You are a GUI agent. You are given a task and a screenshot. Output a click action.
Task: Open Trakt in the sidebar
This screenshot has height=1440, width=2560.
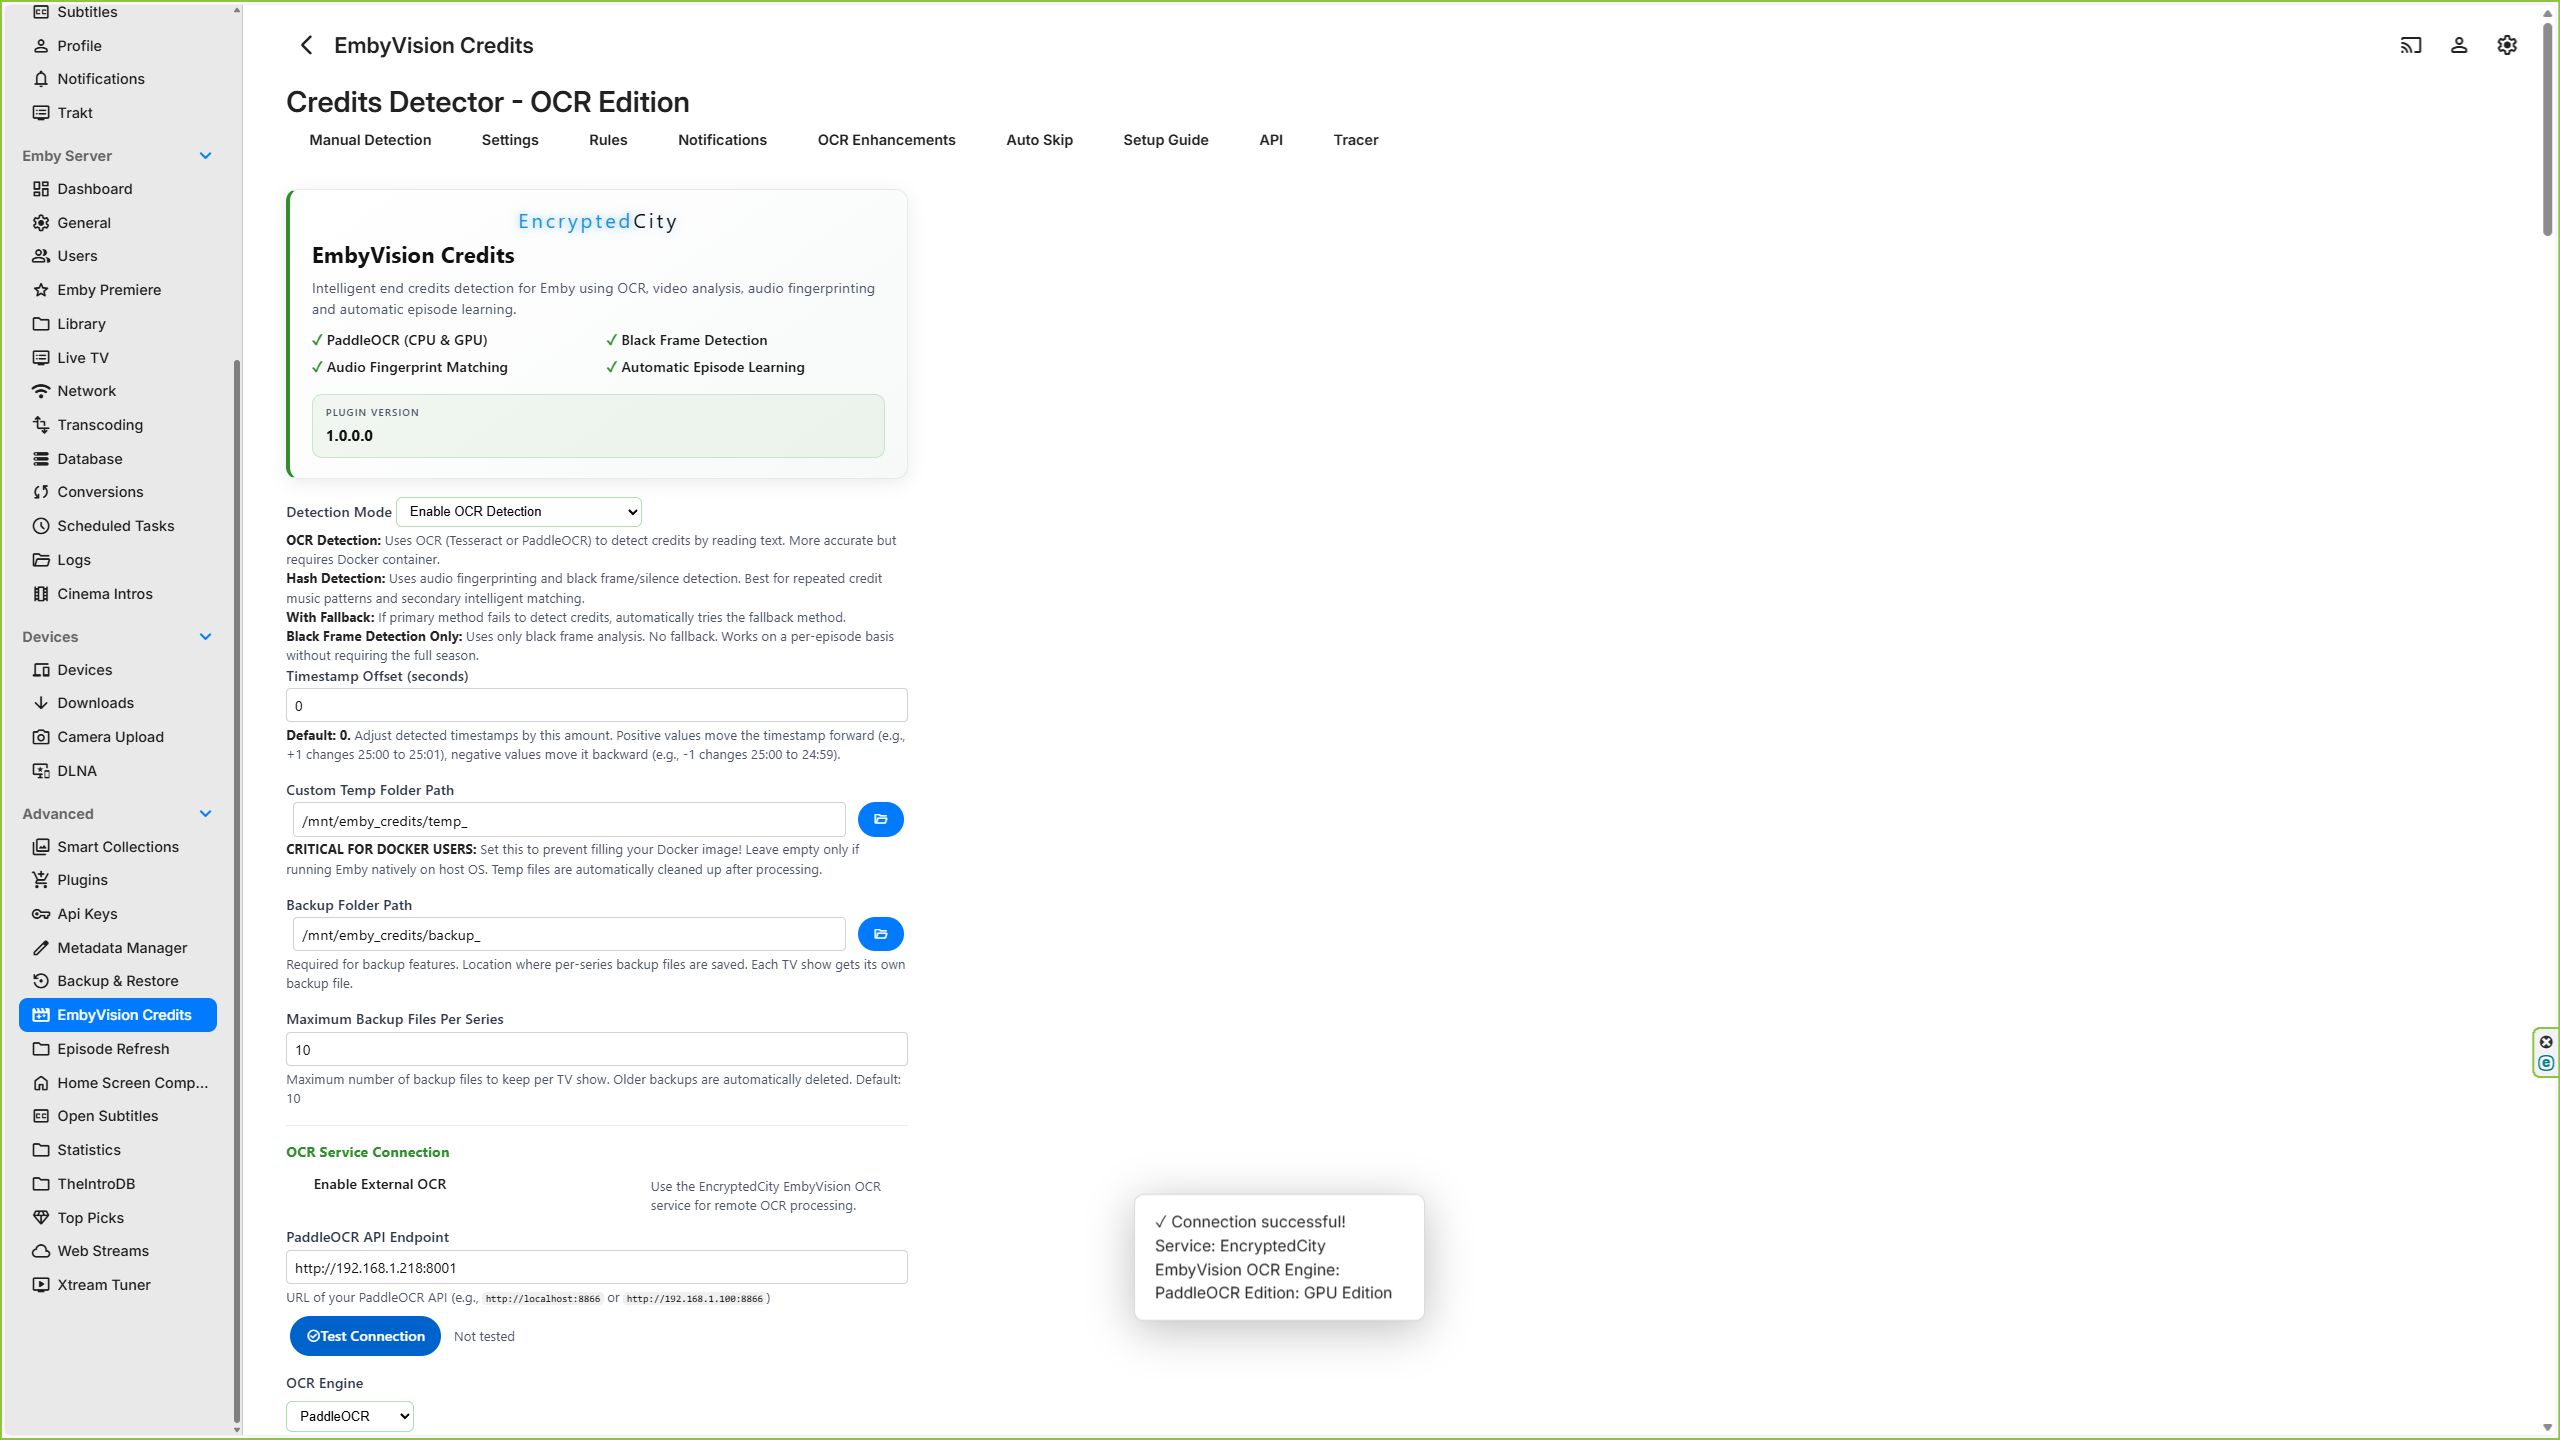click(118, 113)
